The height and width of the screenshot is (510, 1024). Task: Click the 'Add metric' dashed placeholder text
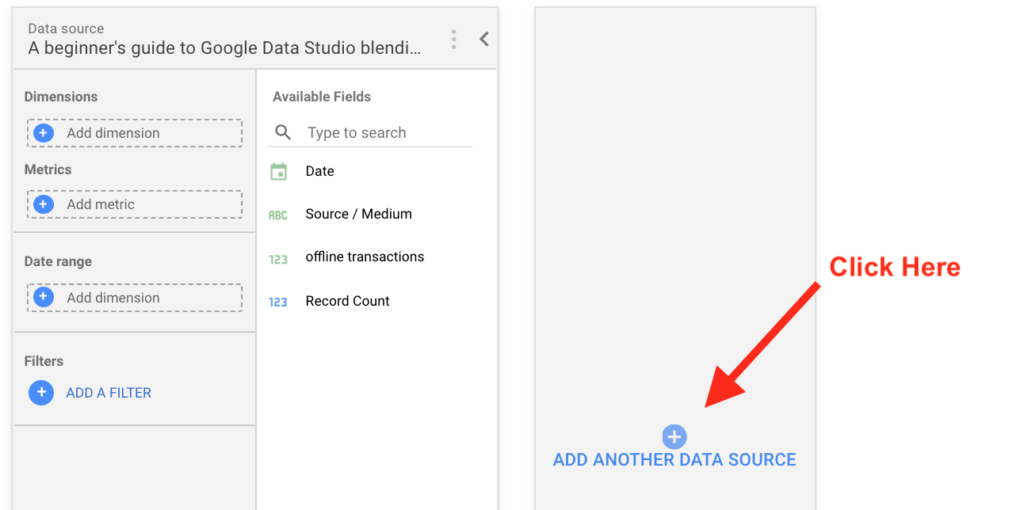100,204
